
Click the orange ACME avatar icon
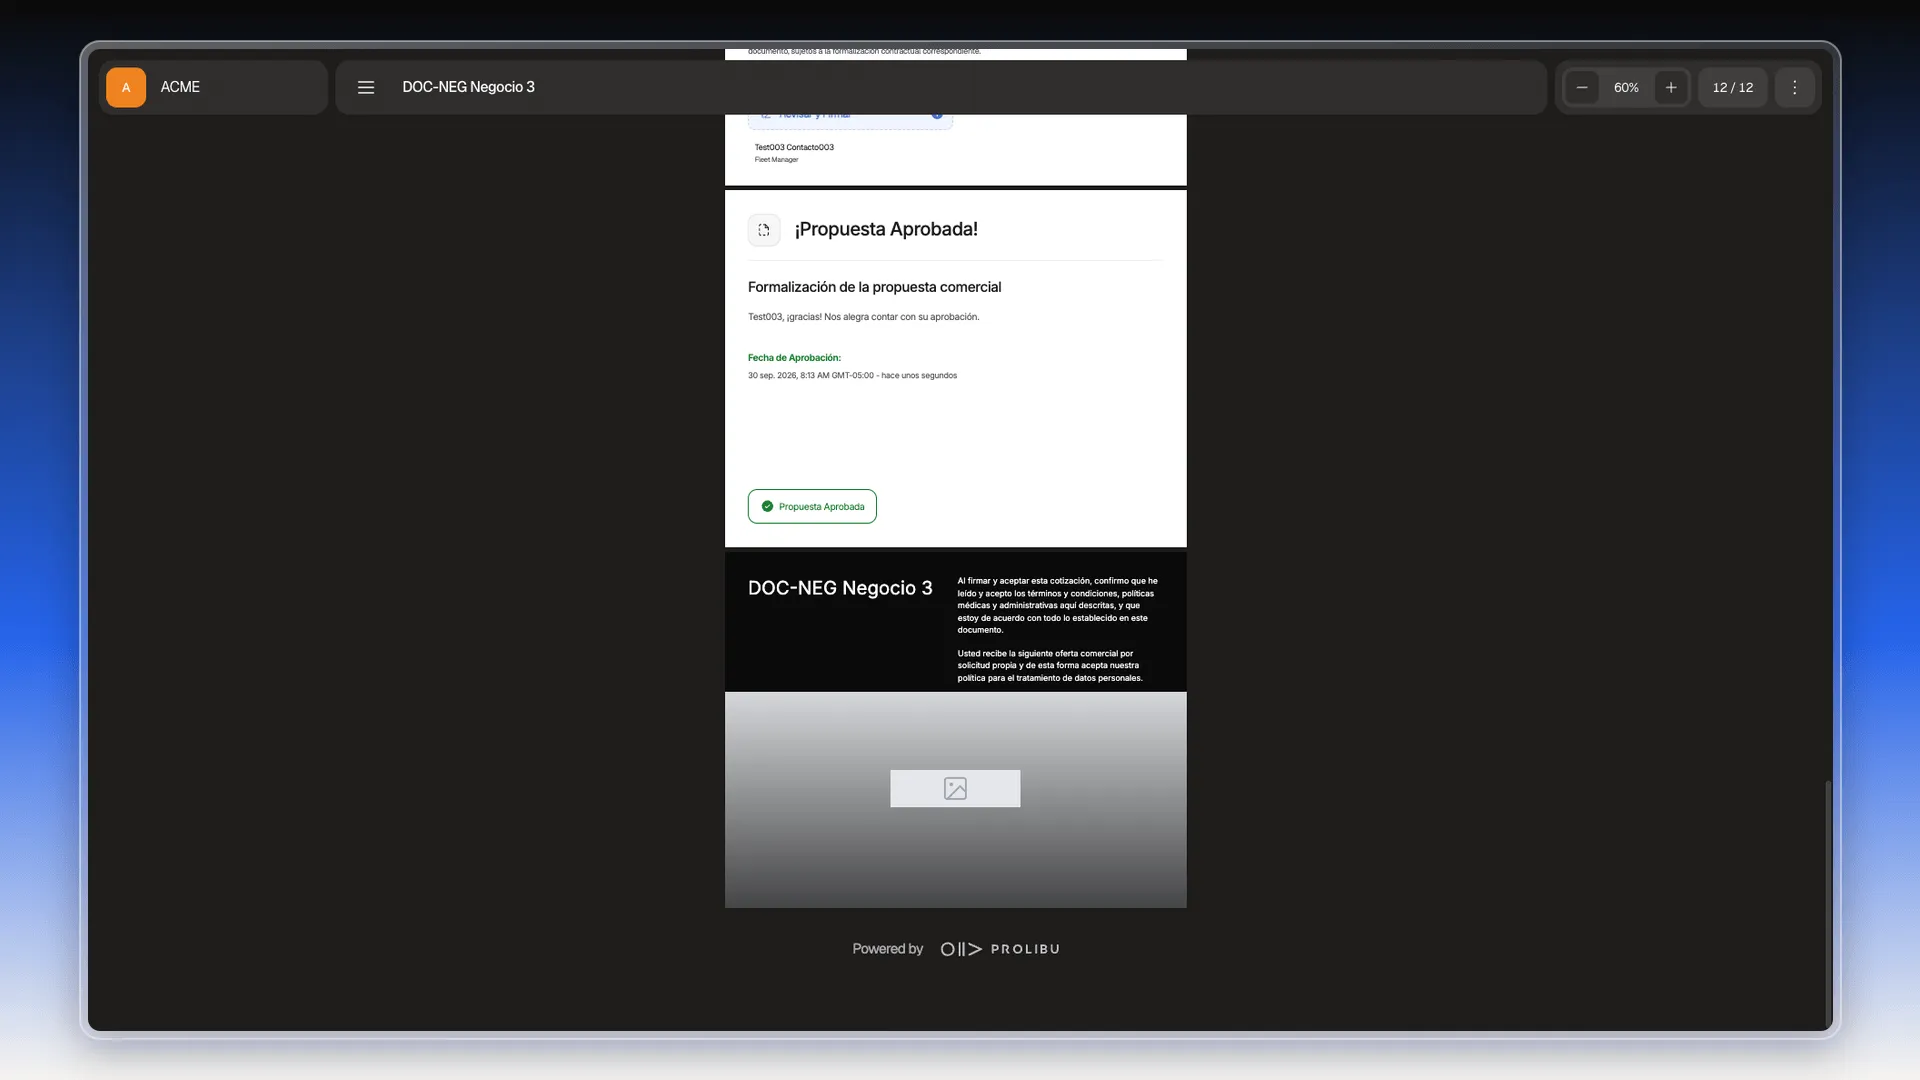tap(126, 87)
